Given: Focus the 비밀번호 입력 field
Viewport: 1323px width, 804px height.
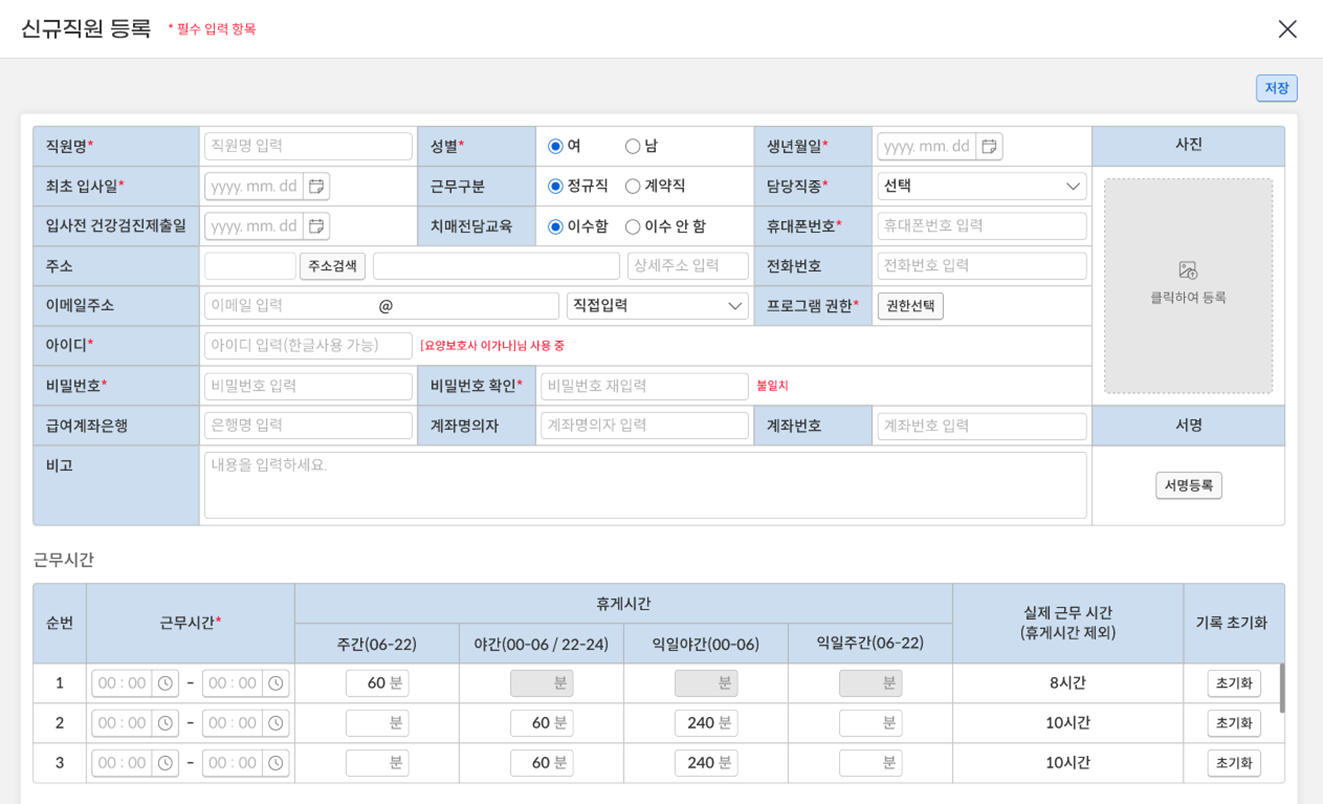Looking at the screenshot, I should point(308,386).
